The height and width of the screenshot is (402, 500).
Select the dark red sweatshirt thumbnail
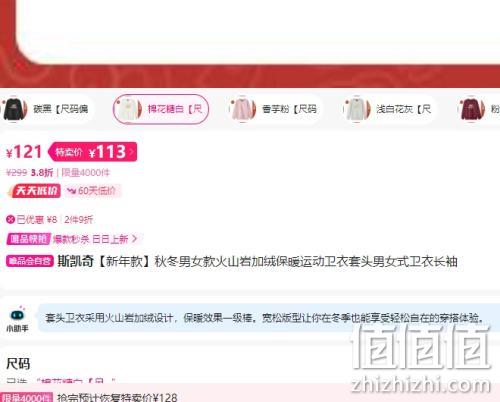pos(472,109)
